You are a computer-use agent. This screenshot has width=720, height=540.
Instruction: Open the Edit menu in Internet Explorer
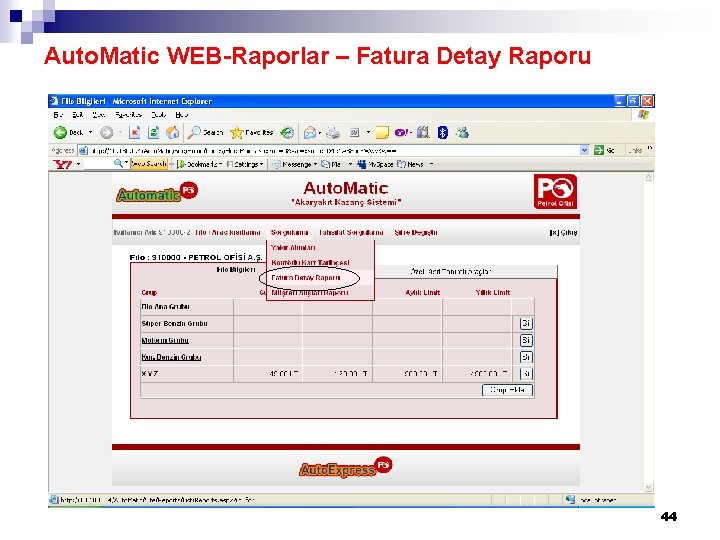click(78, 115)
